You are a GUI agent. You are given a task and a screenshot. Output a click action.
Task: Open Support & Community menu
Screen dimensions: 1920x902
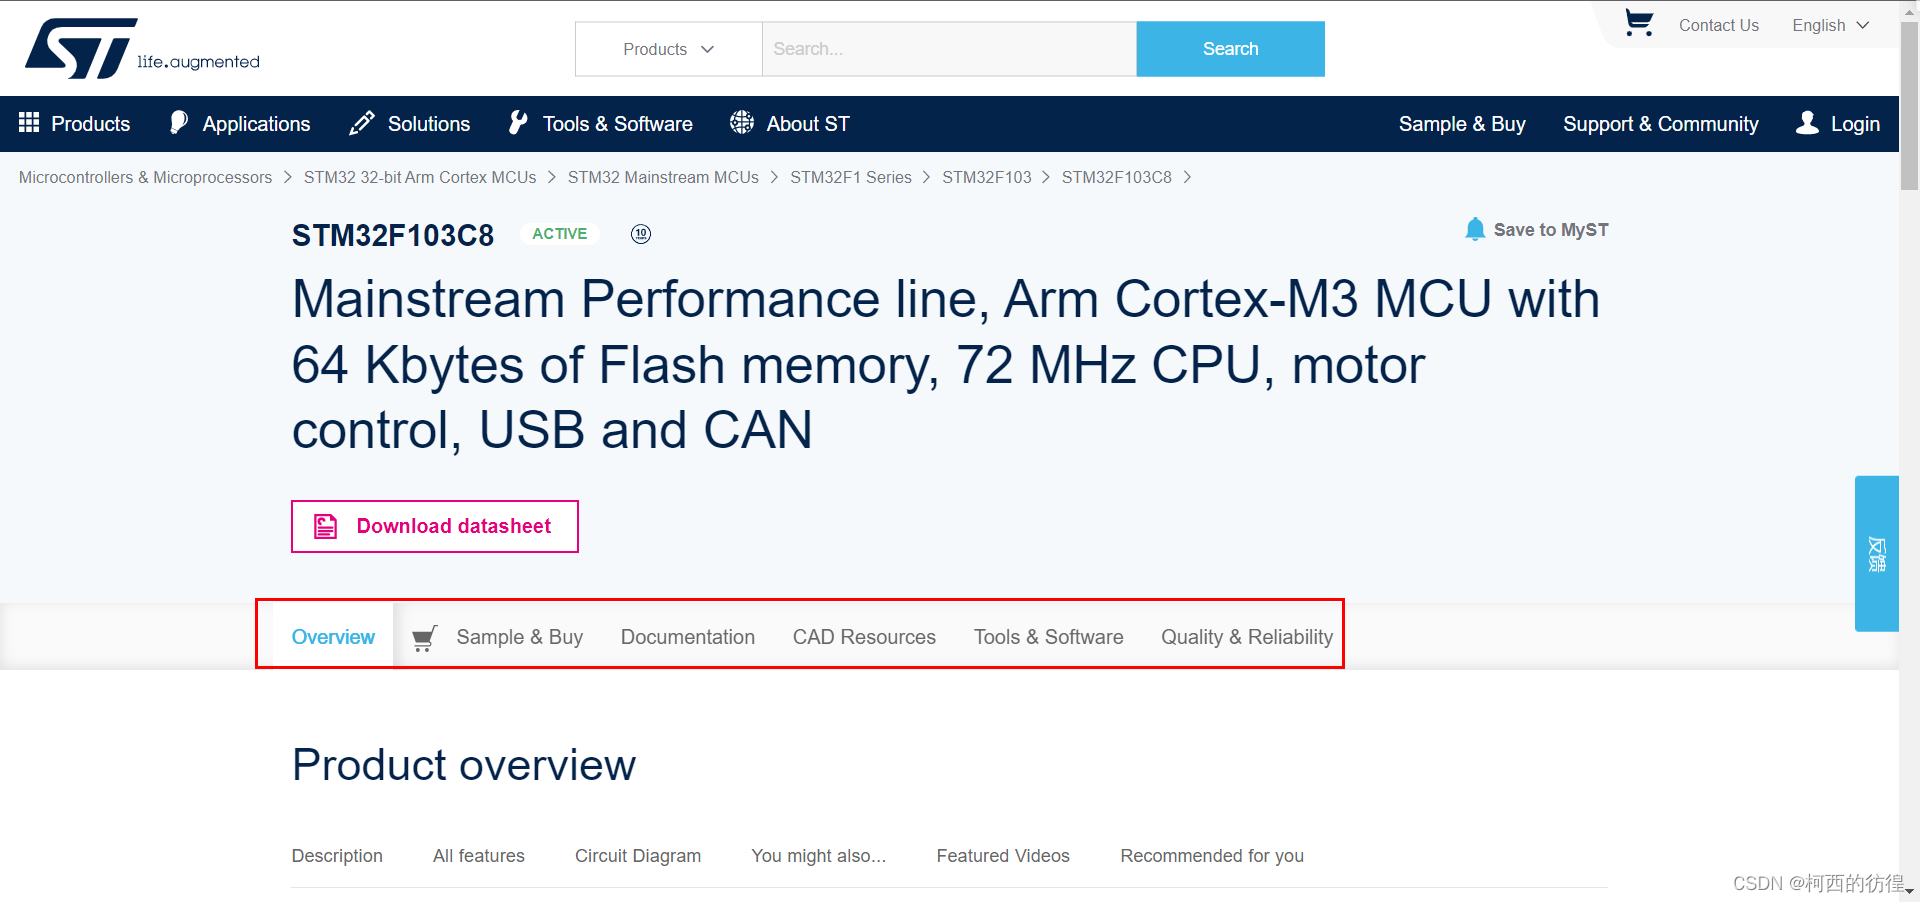1661,124
